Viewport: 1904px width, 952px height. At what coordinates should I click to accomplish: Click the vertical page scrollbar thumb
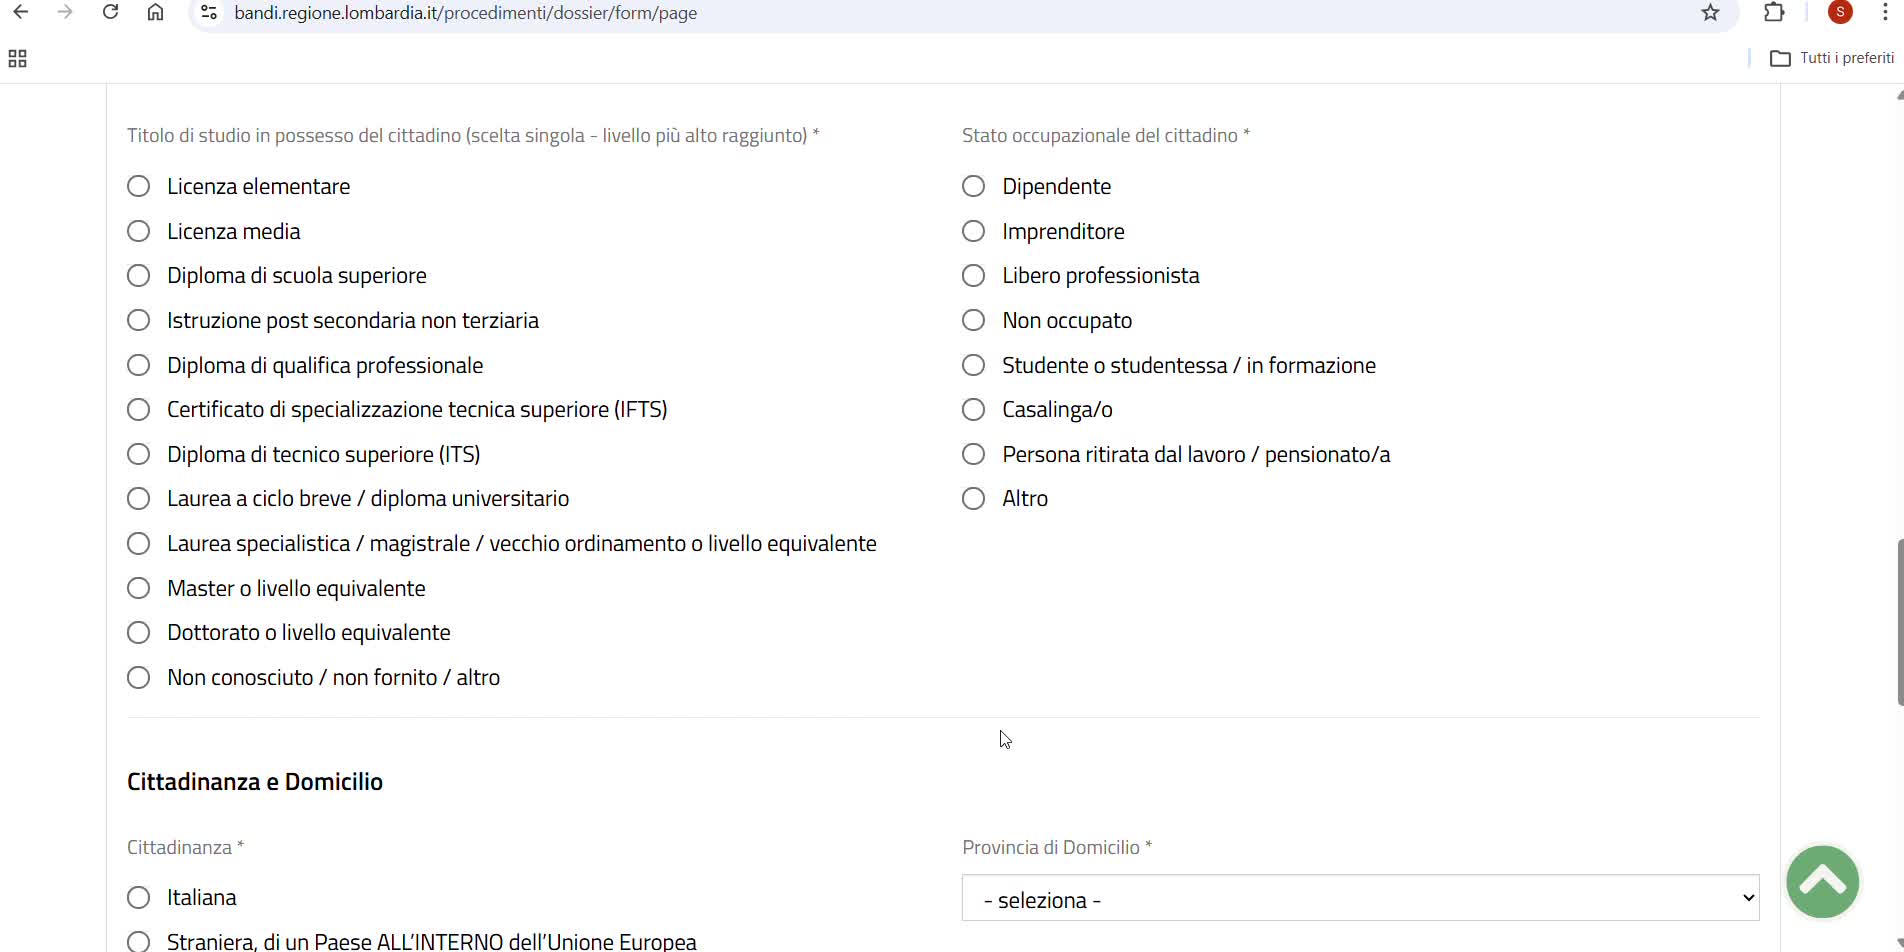[x=1899, y=620]
